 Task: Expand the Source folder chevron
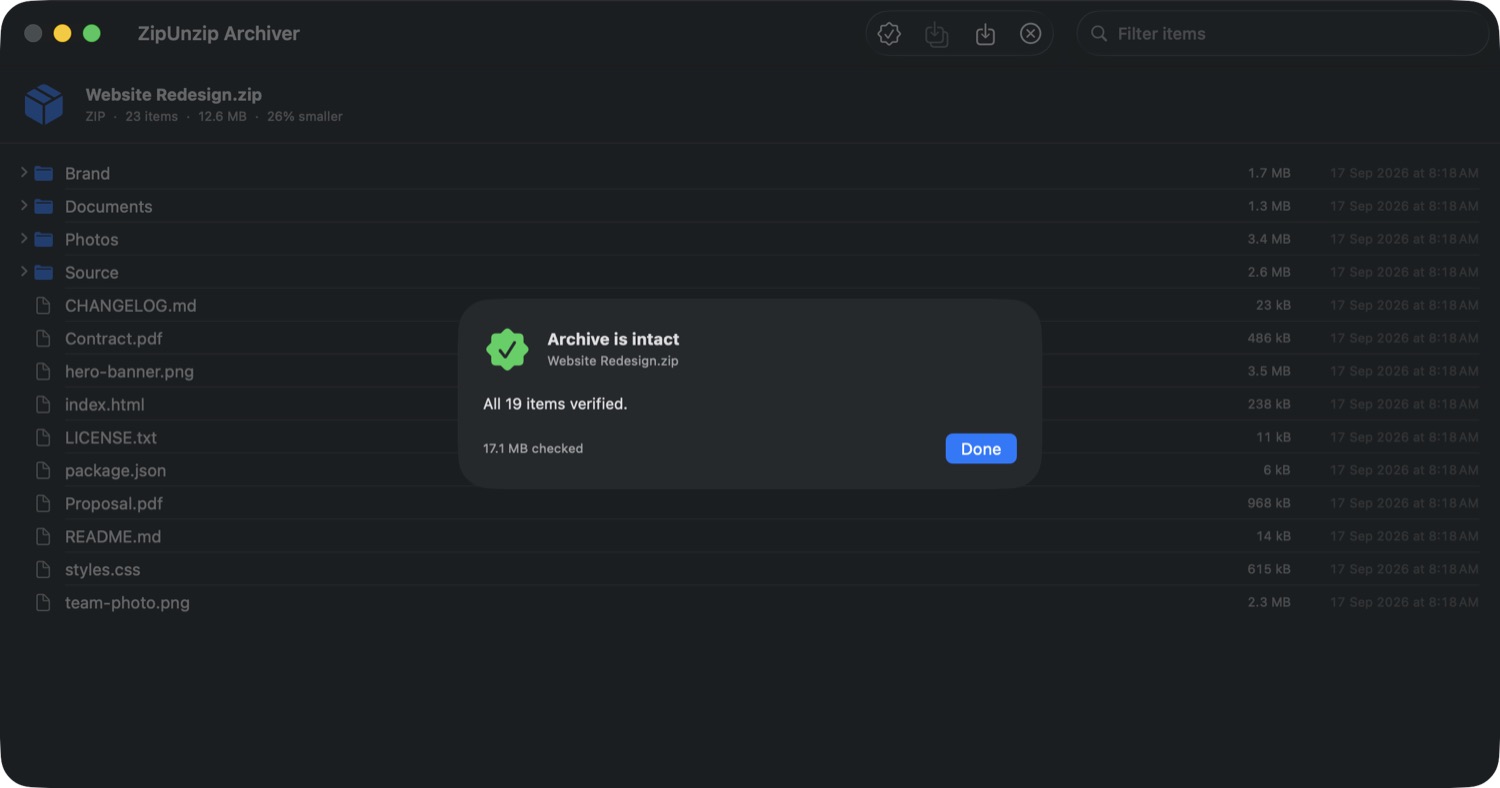[x=24, y=272]
